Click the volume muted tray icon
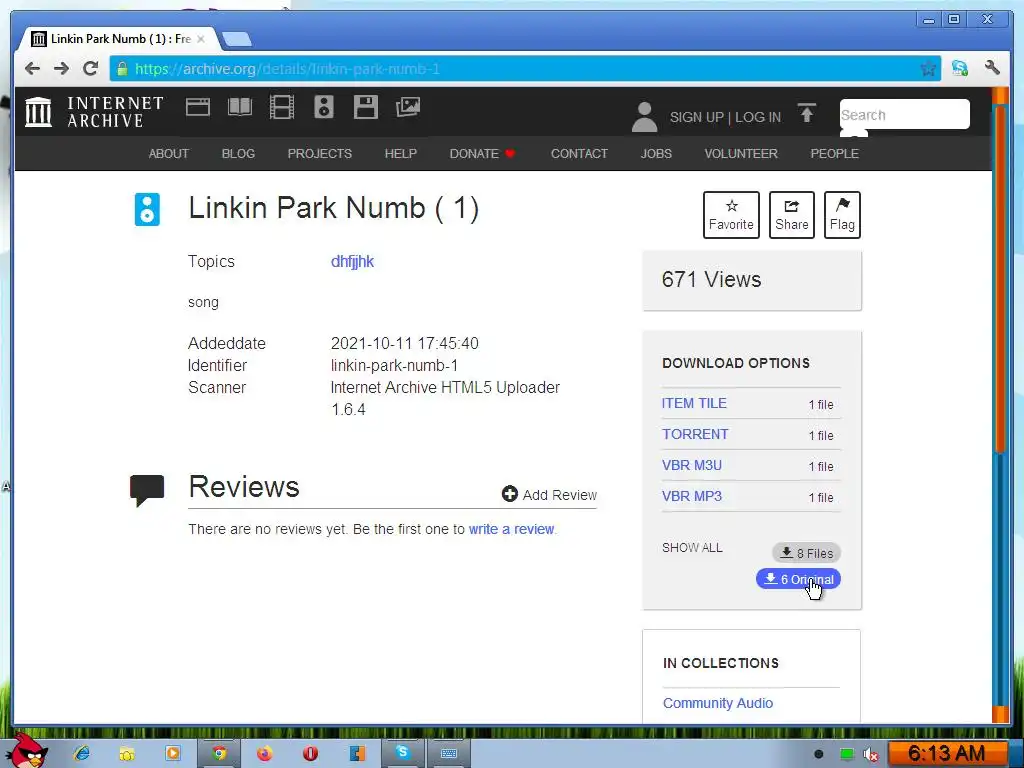This screenshot has width=1024, height=768. click(871, 755)
